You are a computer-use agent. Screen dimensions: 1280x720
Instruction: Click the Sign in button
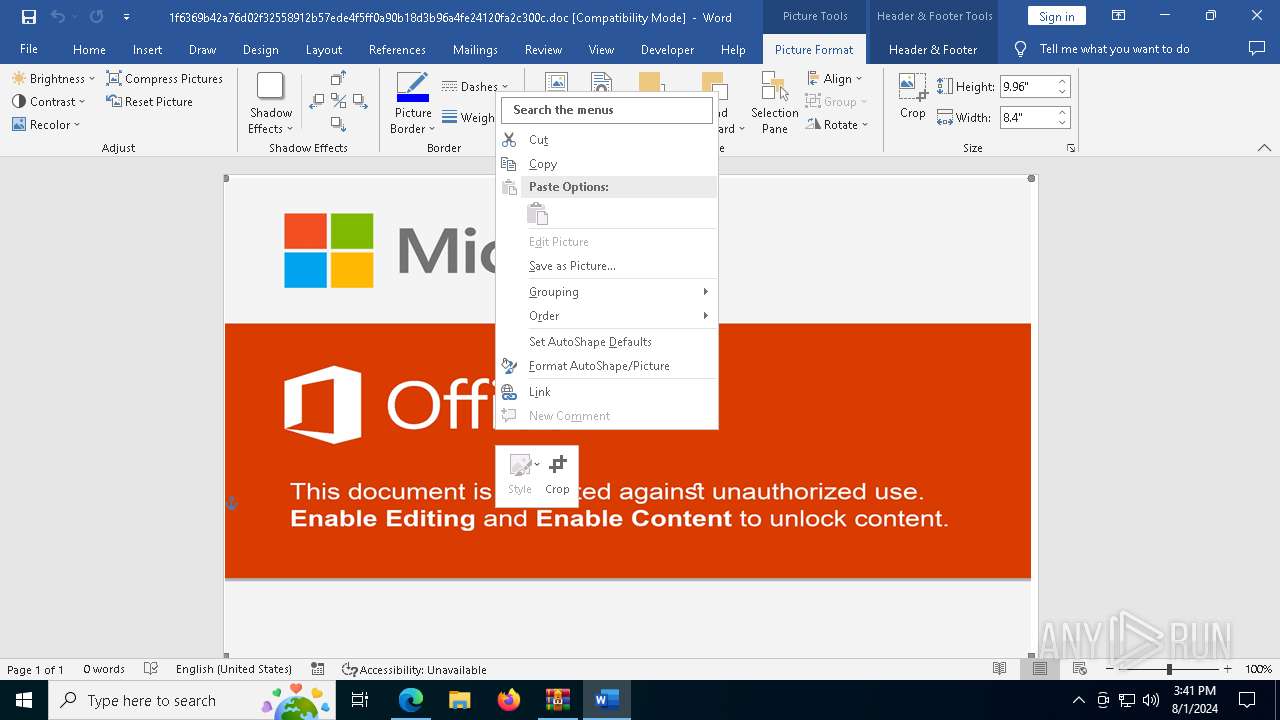[1056, 16]
